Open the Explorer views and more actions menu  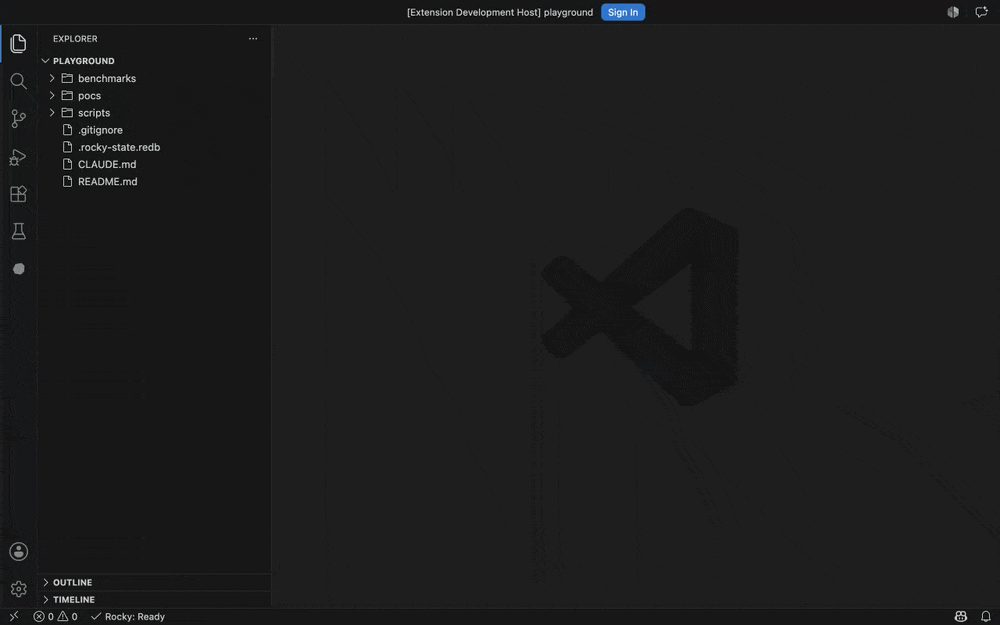[253, 38]
